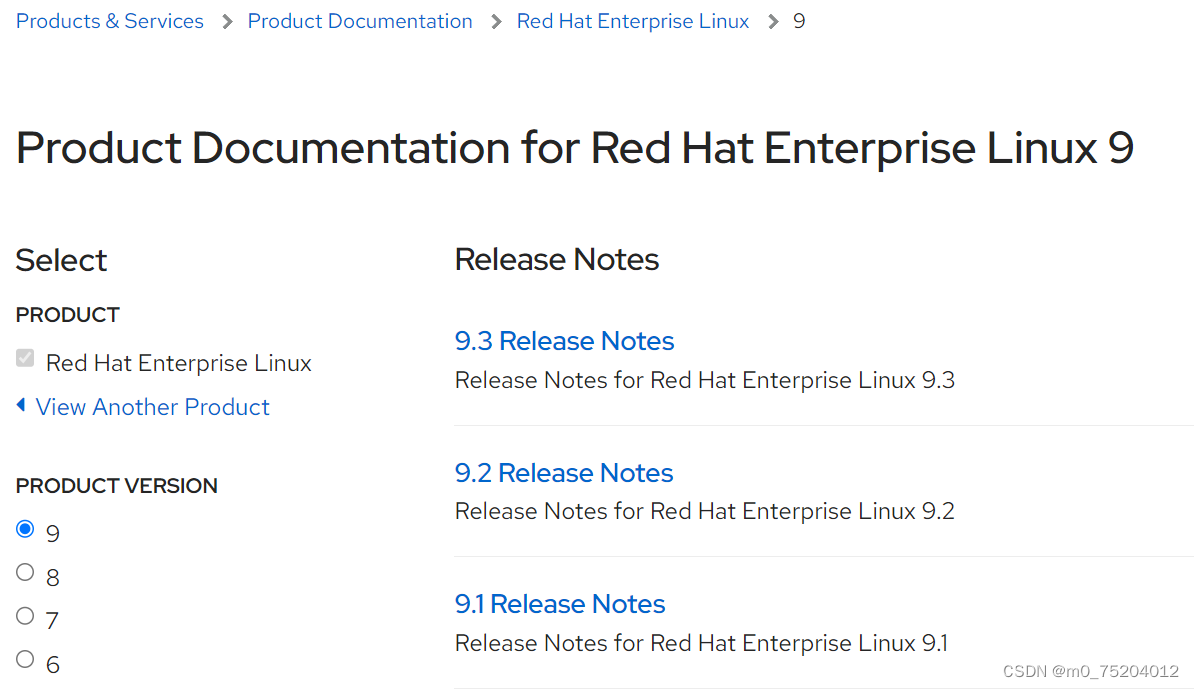Click the chevron before the 9 breadcrumb item

click(771, 20)
